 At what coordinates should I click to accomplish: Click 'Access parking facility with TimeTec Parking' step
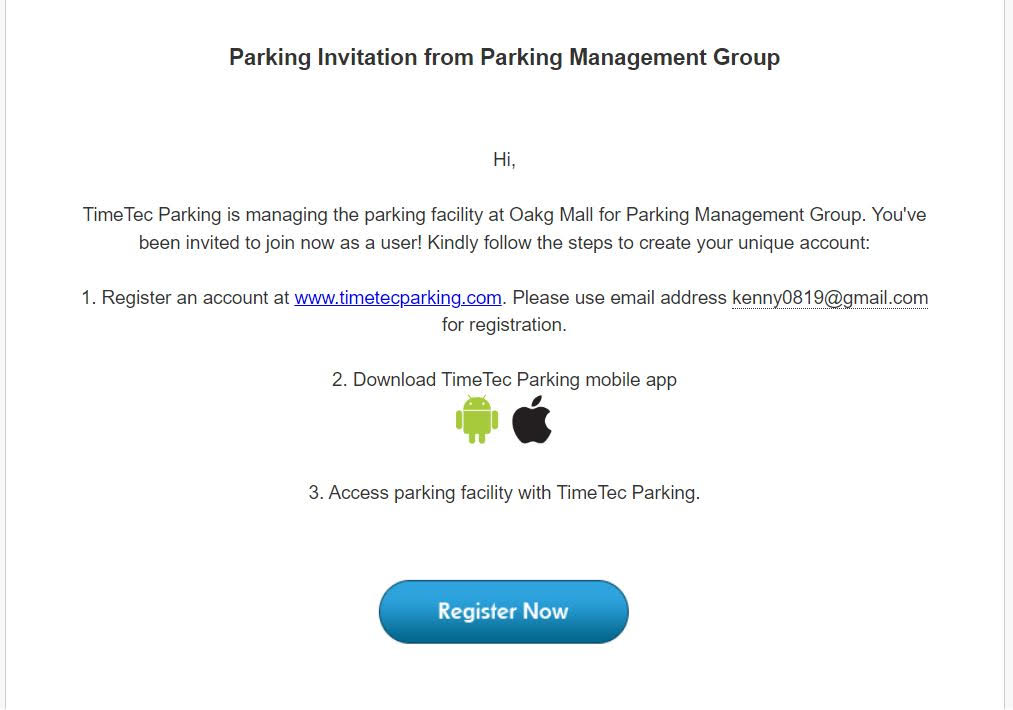[514, 493]
